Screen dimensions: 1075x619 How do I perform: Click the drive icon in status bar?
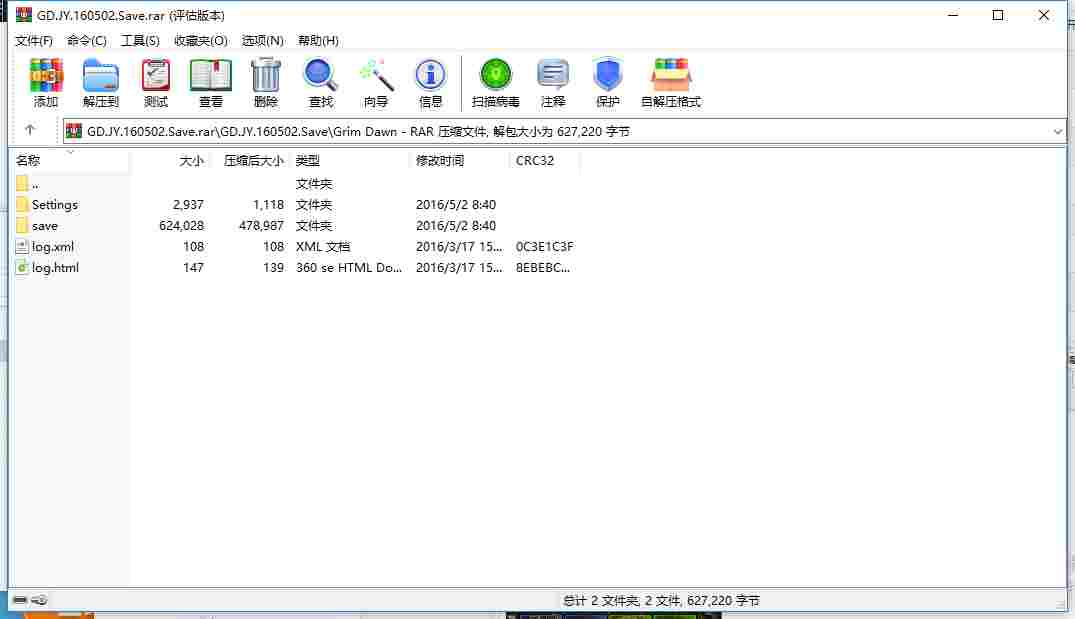click(x=20, y=600)
